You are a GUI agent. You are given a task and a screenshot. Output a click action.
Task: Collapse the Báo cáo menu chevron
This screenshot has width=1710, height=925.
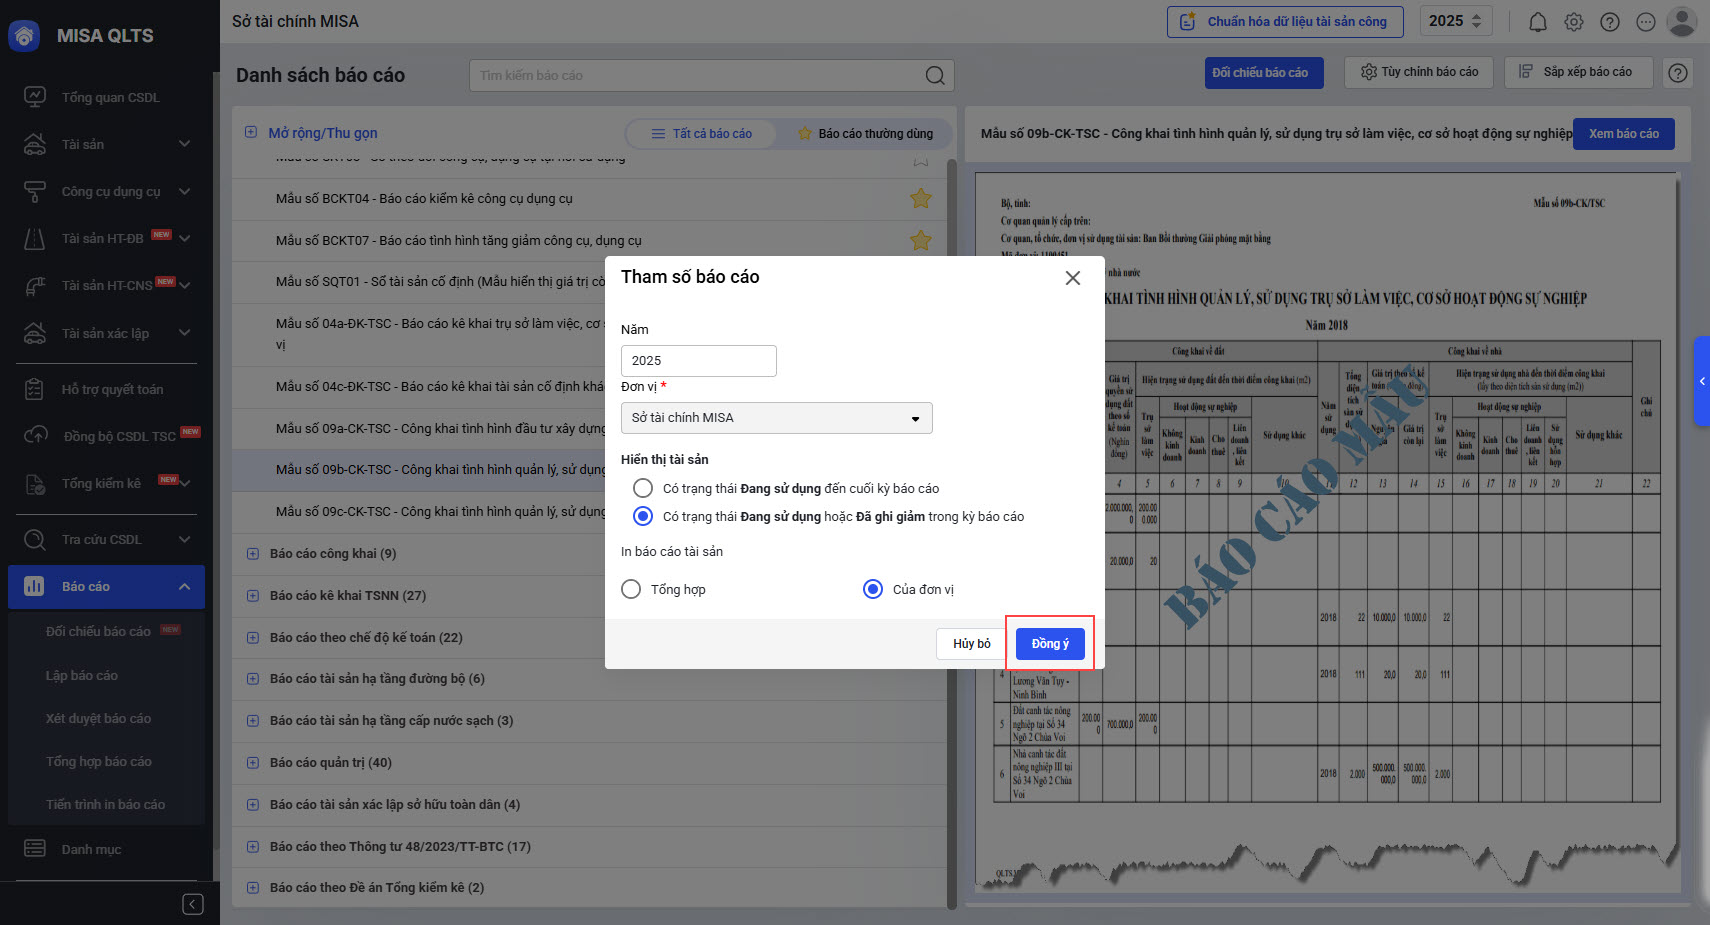click(x=184, y=586)
